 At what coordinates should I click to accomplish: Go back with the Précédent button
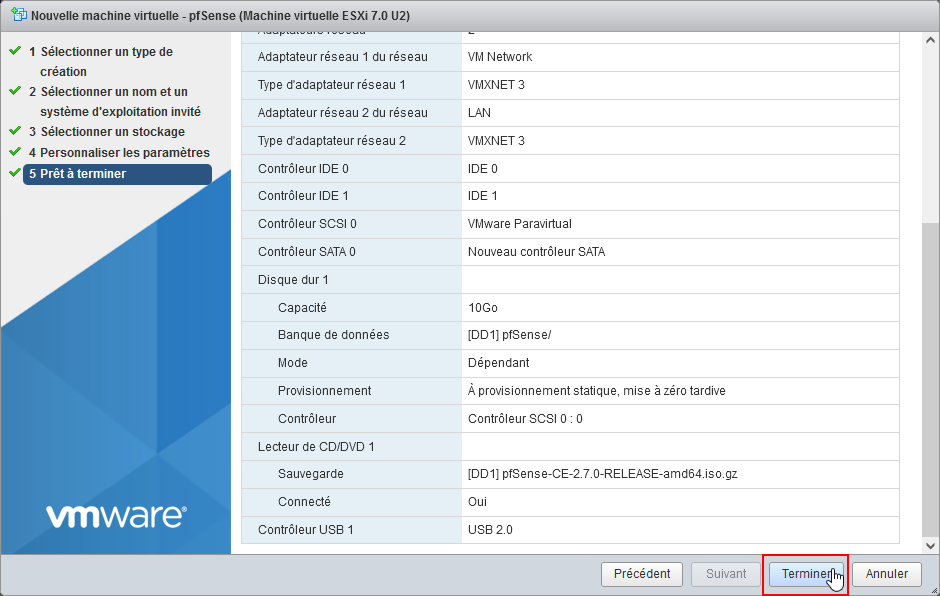point(642,574)
